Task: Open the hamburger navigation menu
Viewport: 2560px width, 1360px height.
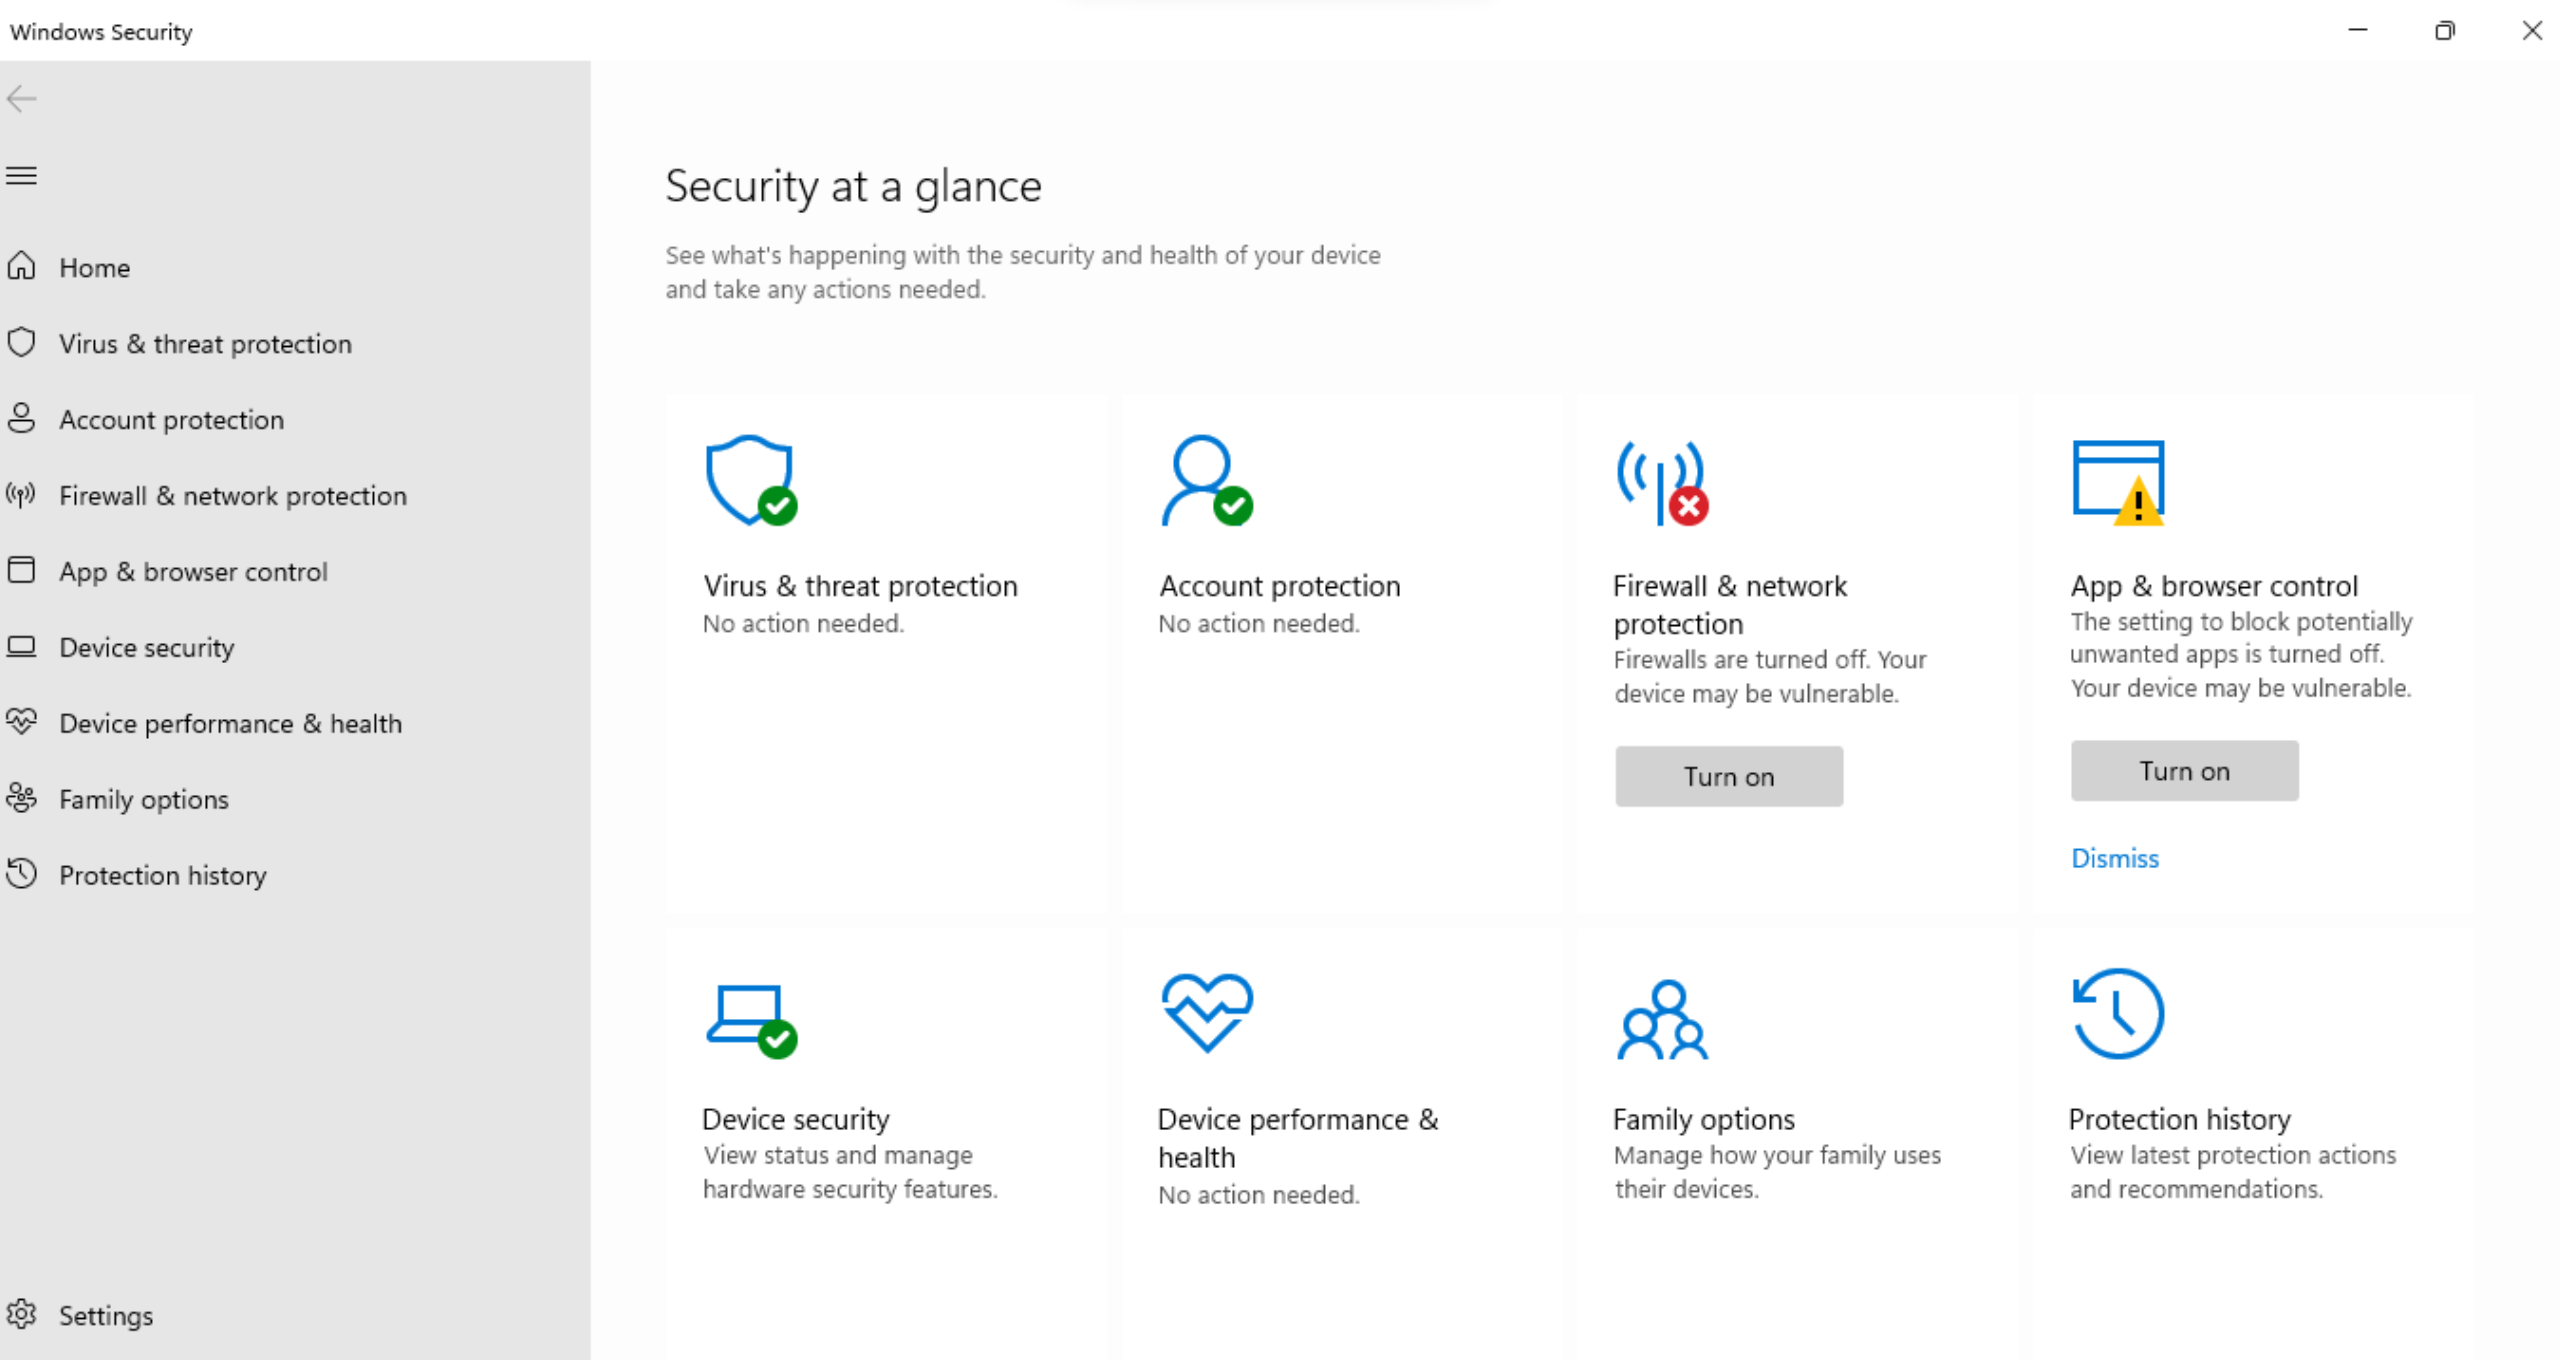Action: [22, 176]
